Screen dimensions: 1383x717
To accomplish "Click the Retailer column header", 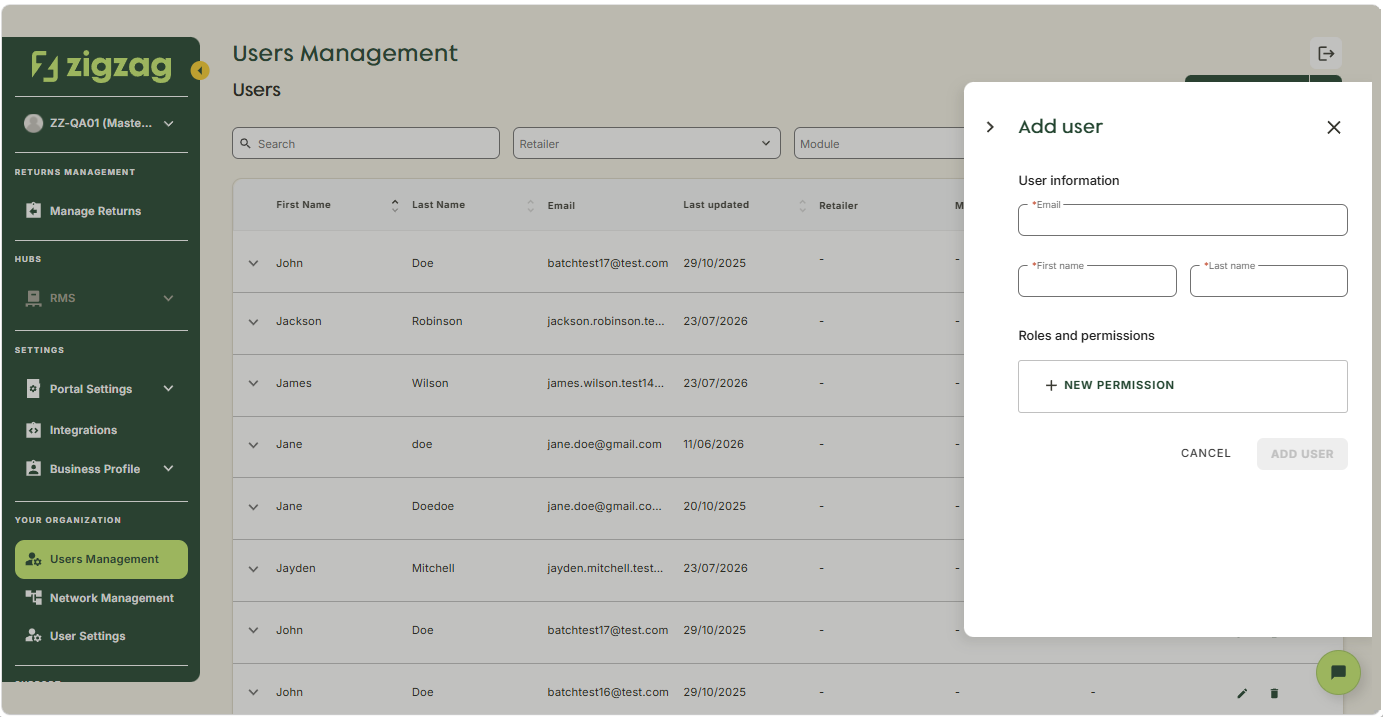I will click(x=838, y=206).
